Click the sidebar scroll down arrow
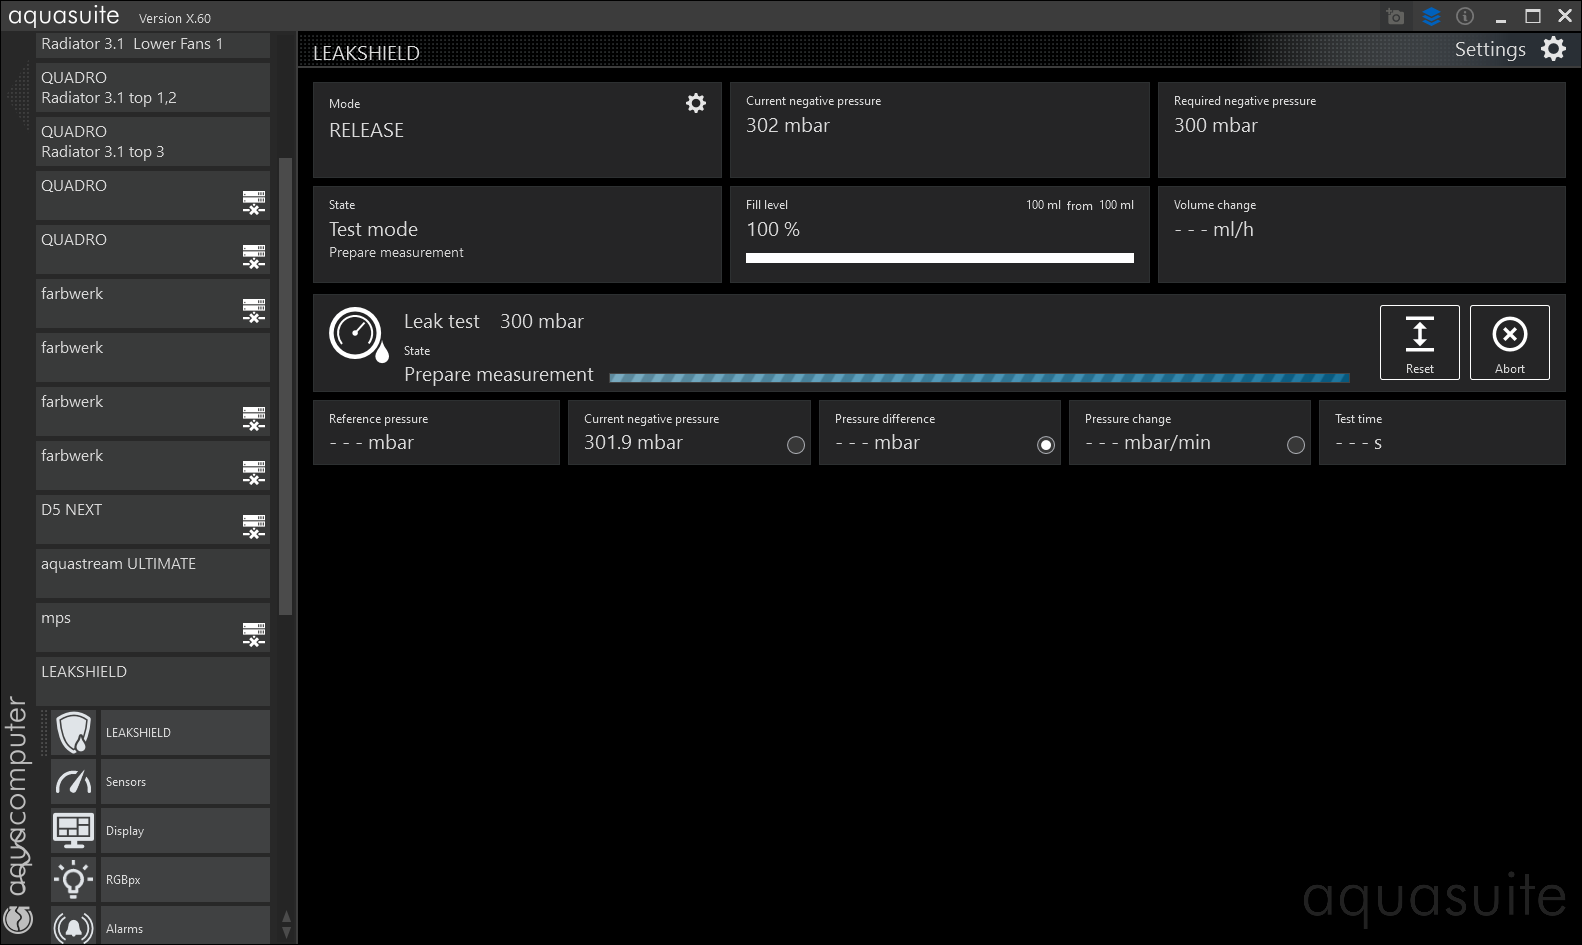The height and width of the screenshot is (945, 1582). (x=287, y=932)
